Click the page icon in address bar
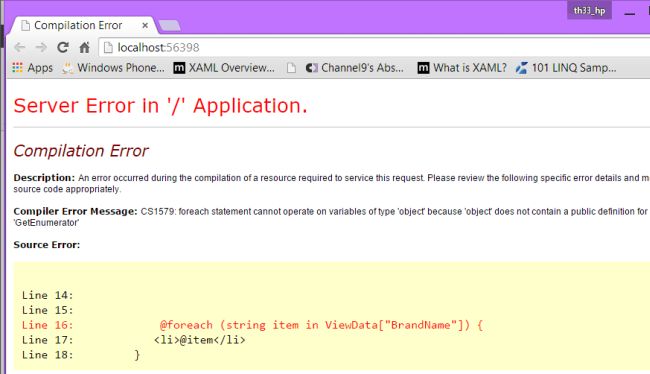This screenshot has height=374, width=650. click(x=108, y=48)
